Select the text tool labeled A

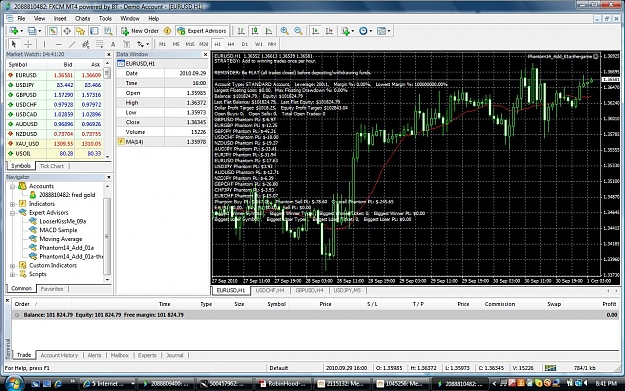click(x=113, y=44)
